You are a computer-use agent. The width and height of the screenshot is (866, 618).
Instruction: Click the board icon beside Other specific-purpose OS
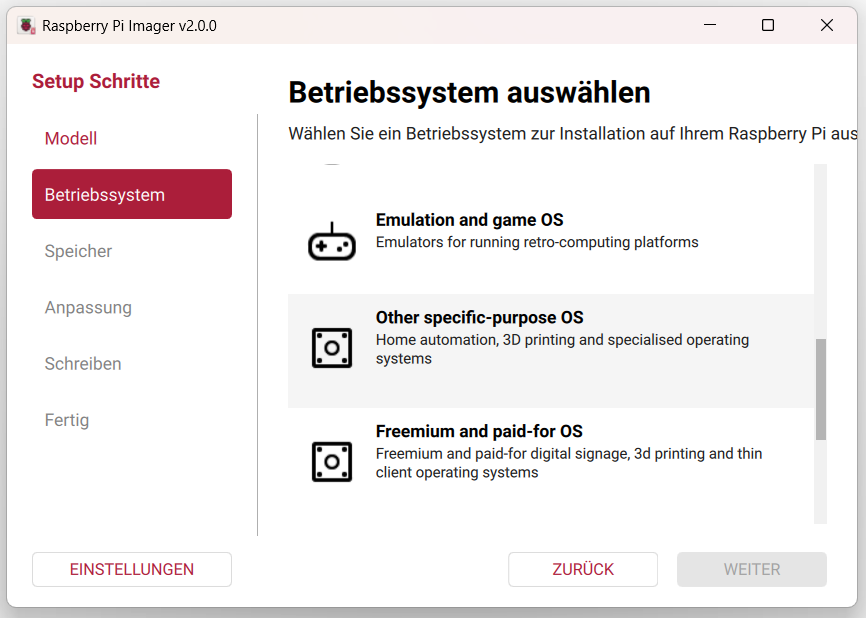331,348
